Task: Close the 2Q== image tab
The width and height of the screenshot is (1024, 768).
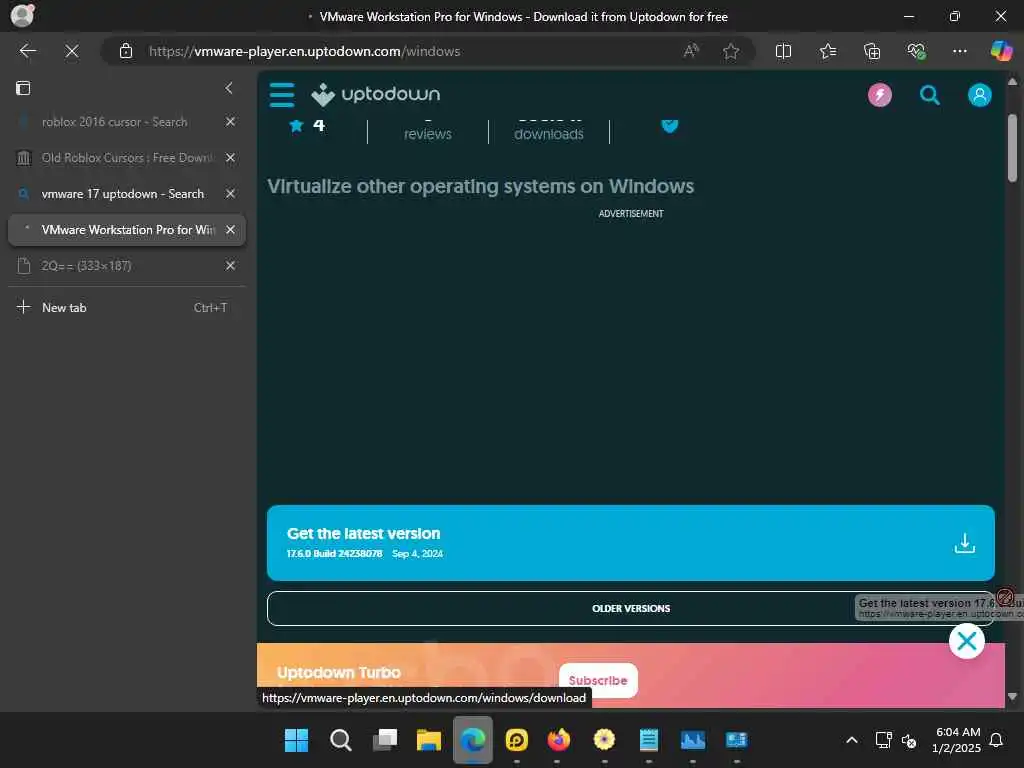Action: coord(230,265)
